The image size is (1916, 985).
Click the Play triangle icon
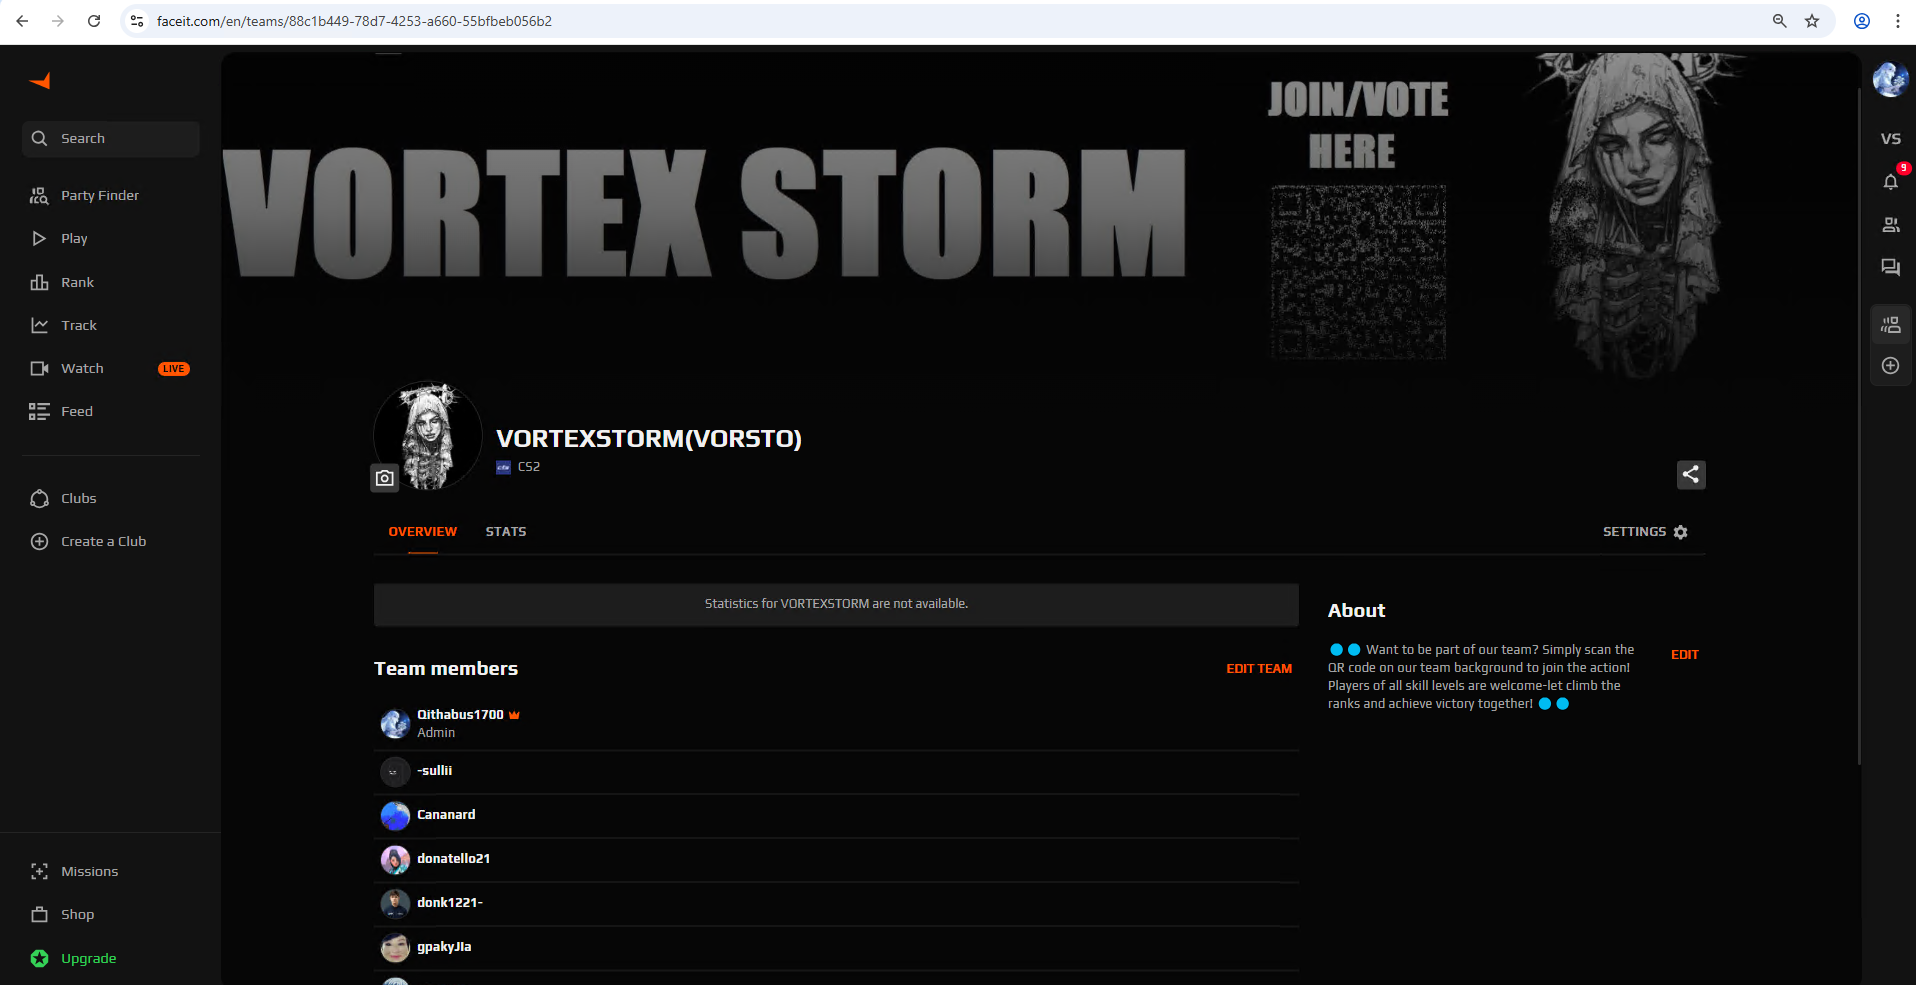(39, 239)
